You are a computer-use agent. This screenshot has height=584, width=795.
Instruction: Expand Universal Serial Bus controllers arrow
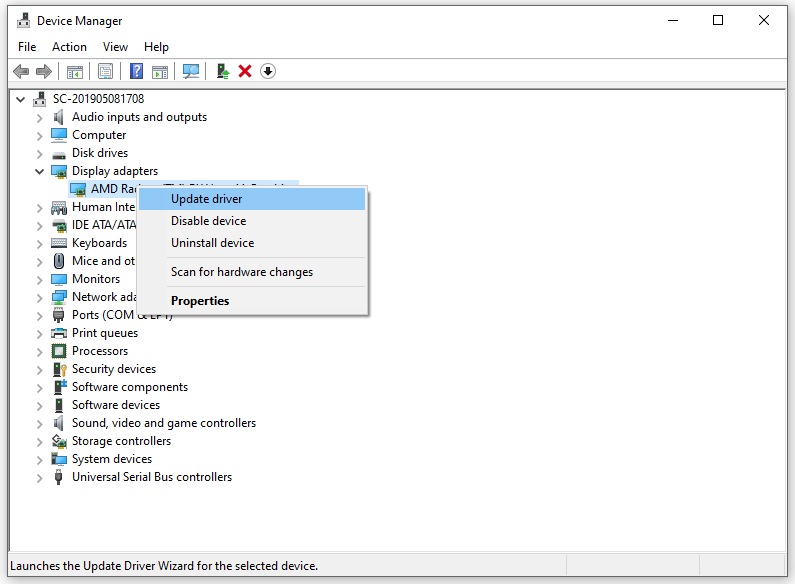(40, 478)
